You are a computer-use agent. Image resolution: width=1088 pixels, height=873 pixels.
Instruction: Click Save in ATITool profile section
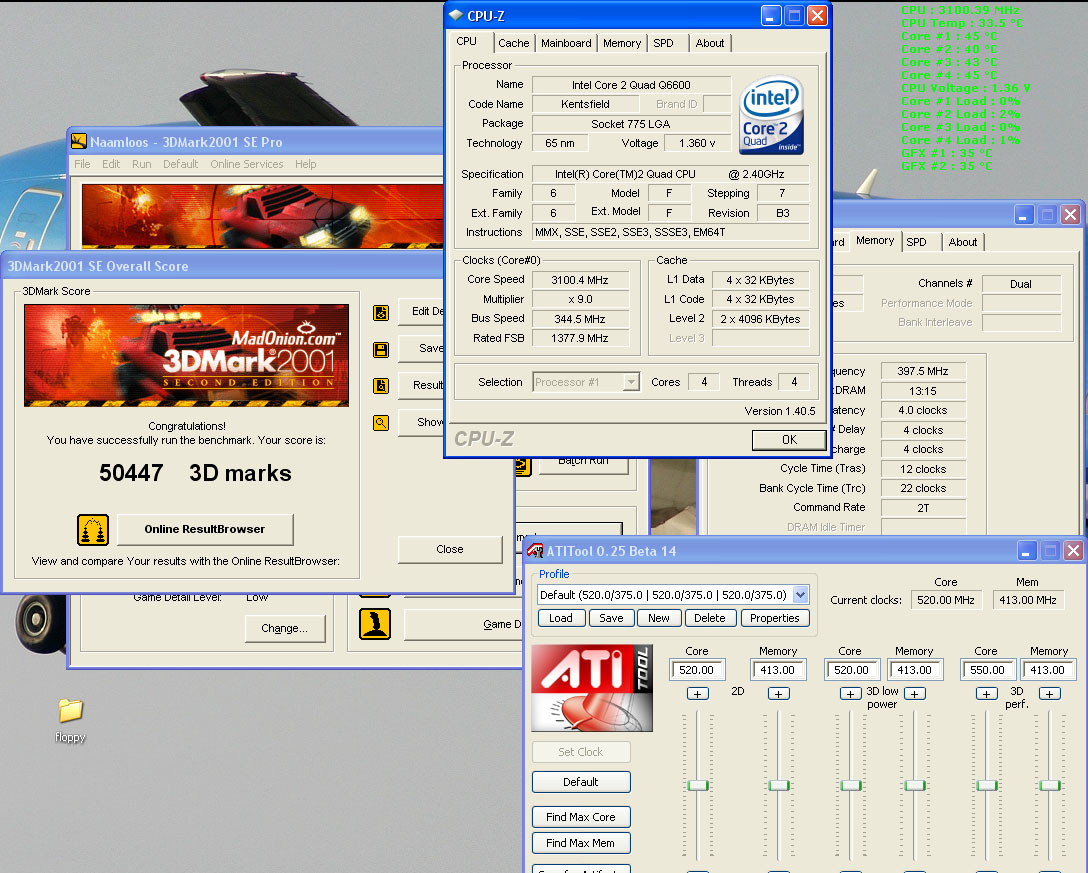coord(611,618)
